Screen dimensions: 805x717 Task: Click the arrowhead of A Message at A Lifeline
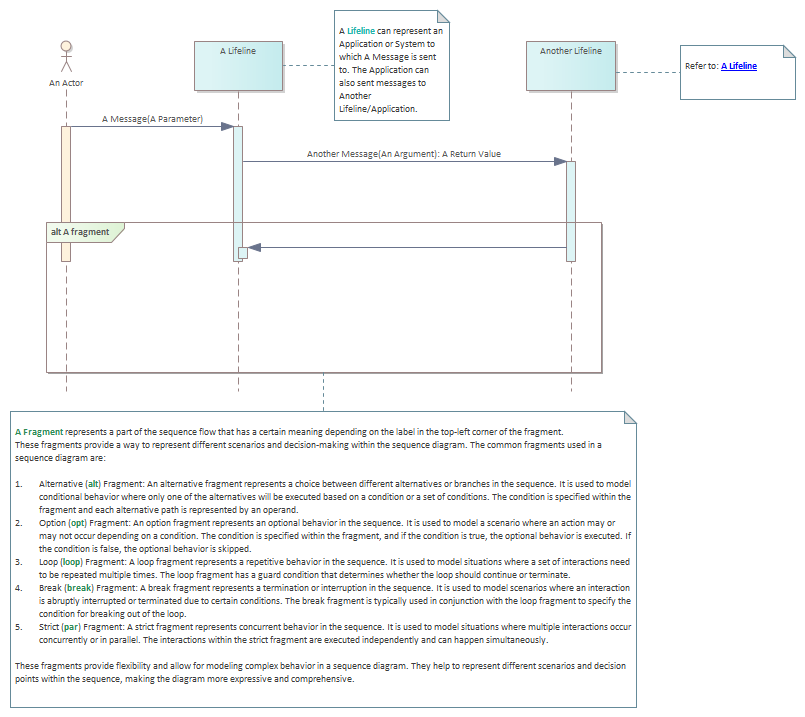(x=228, y=126)
